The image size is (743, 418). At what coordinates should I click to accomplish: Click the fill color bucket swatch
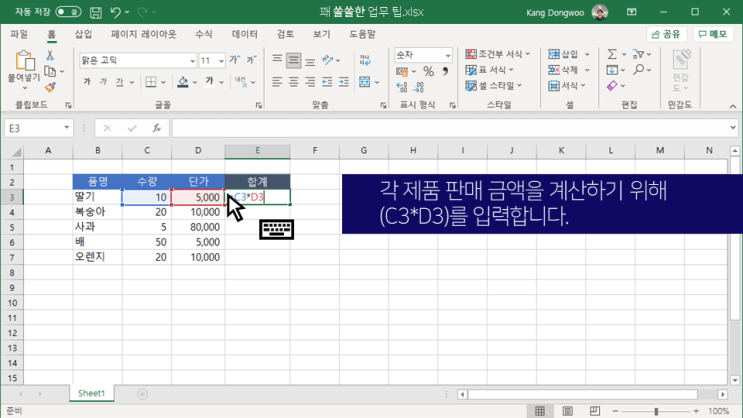tap(183, 82)
